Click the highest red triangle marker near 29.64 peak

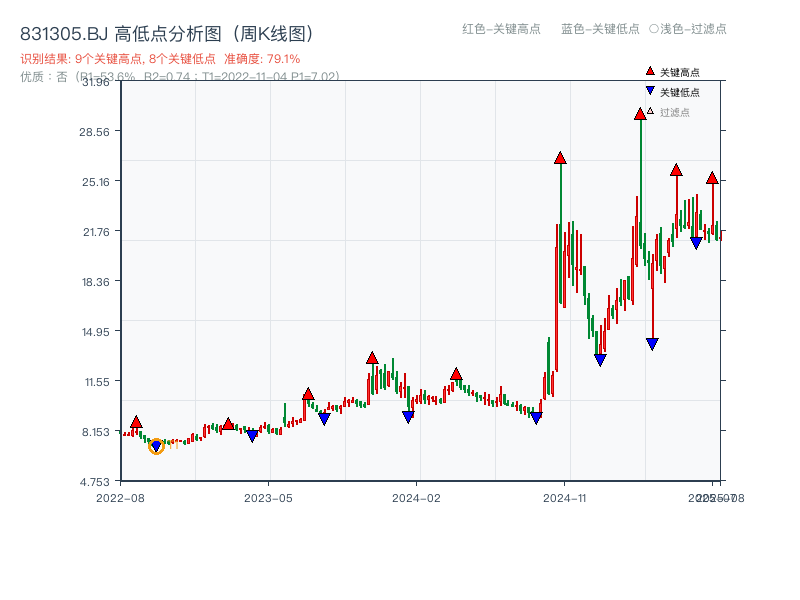(639, 115)
